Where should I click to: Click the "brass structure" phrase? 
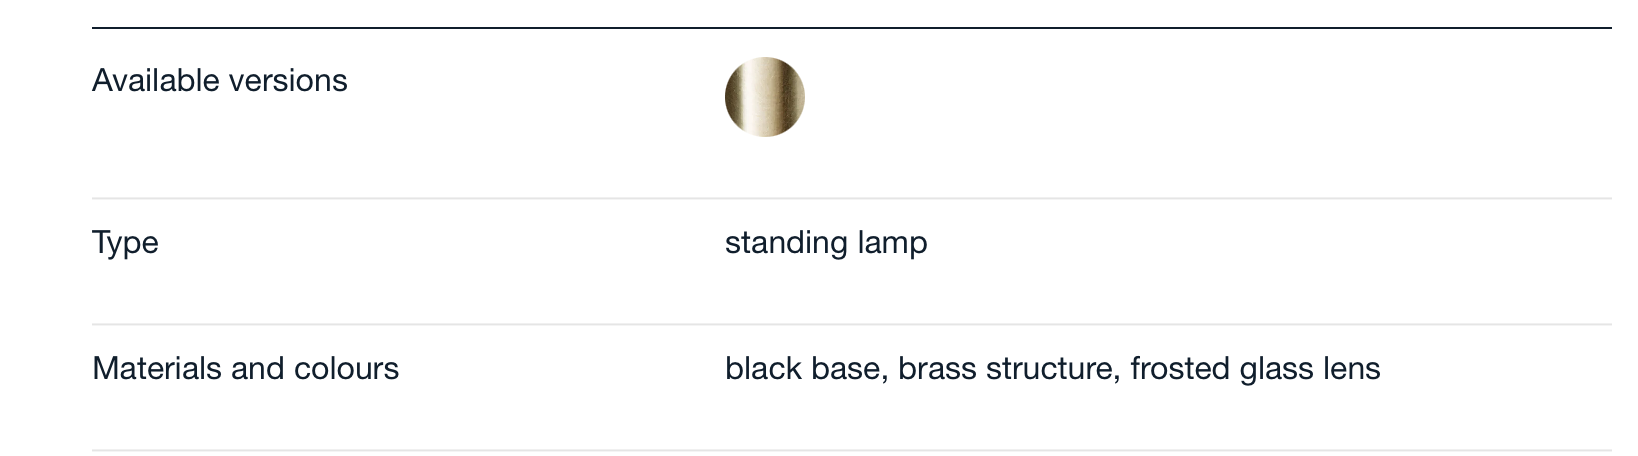1006,368
